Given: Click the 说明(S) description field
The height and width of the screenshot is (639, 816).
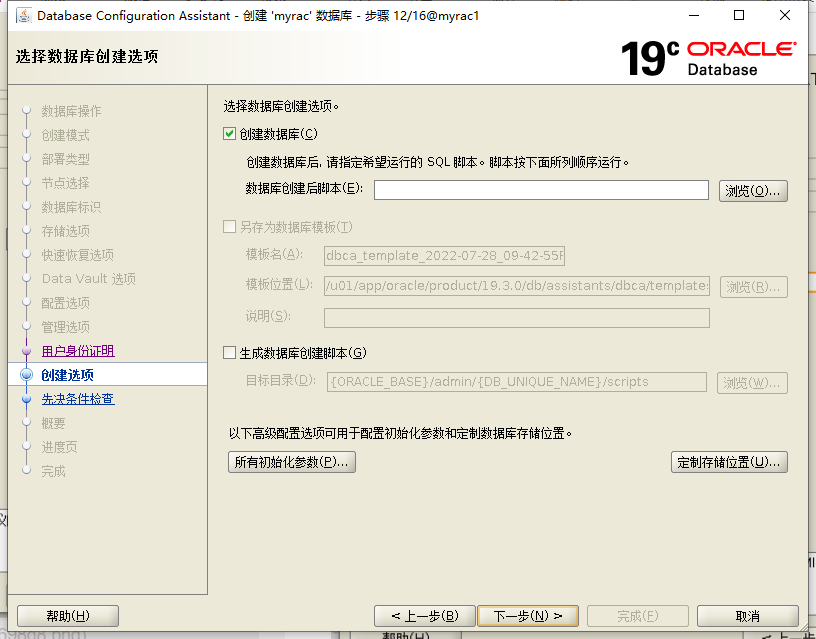Looking at the screenshot, I should [516, 318].
